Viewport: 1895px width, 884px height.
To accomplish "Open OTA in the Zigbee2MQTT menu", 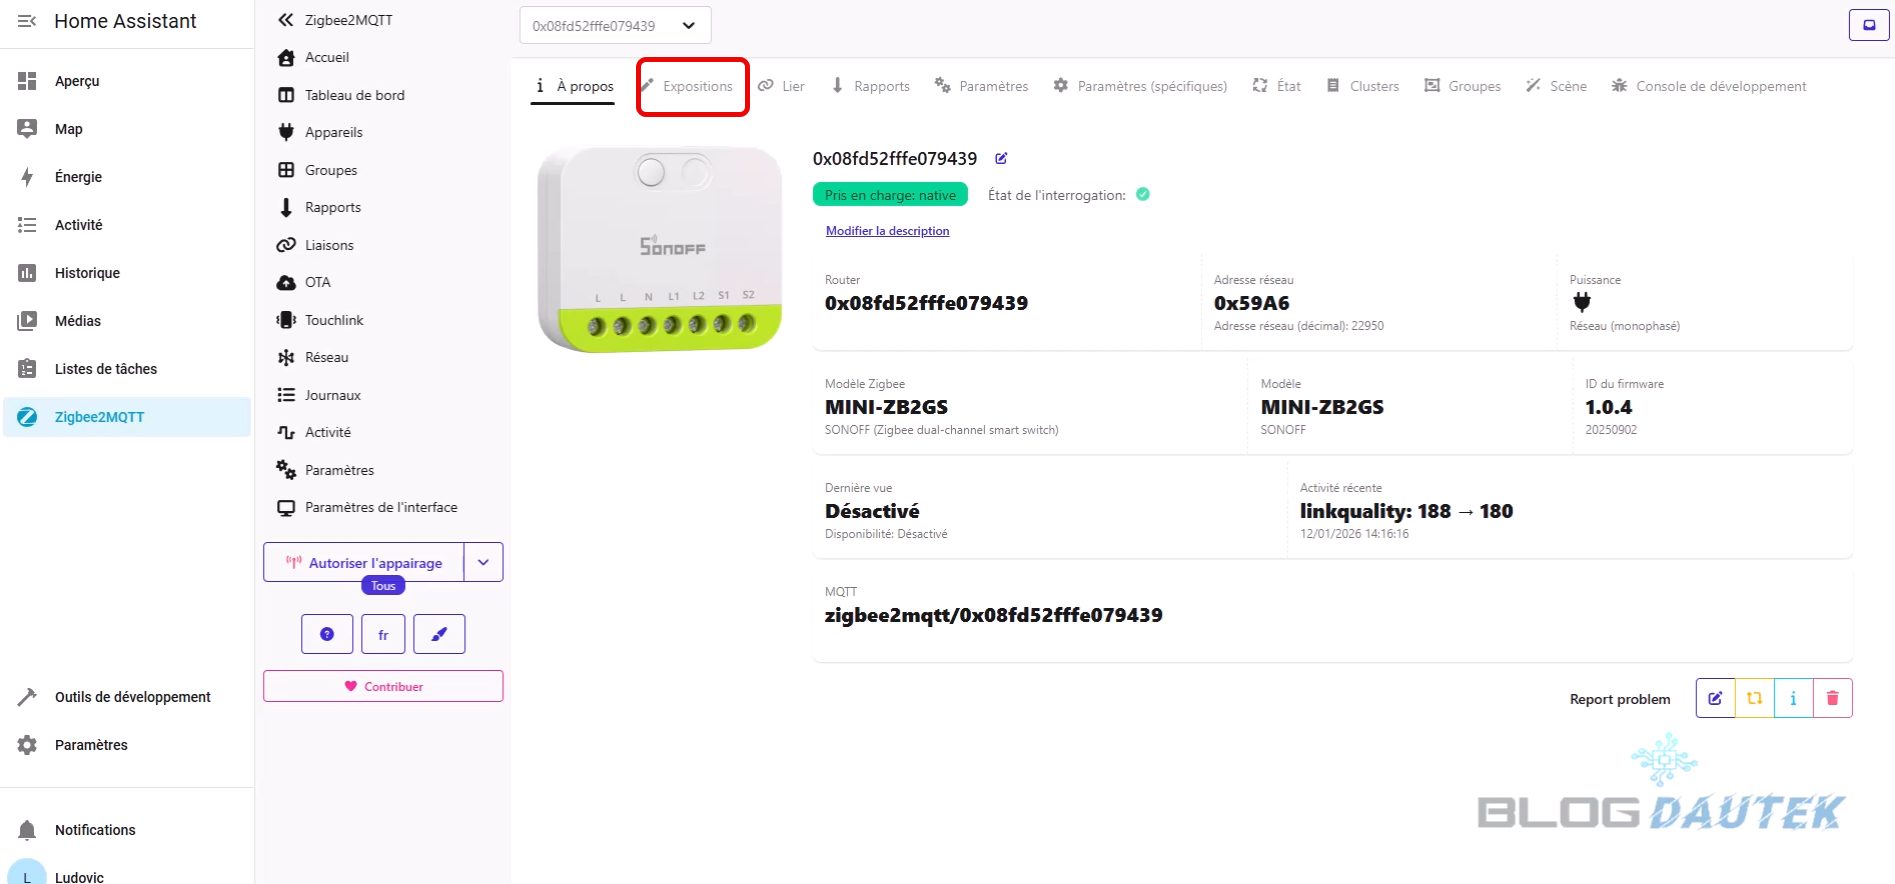I will pyautogui.click(x=317, y=282).
